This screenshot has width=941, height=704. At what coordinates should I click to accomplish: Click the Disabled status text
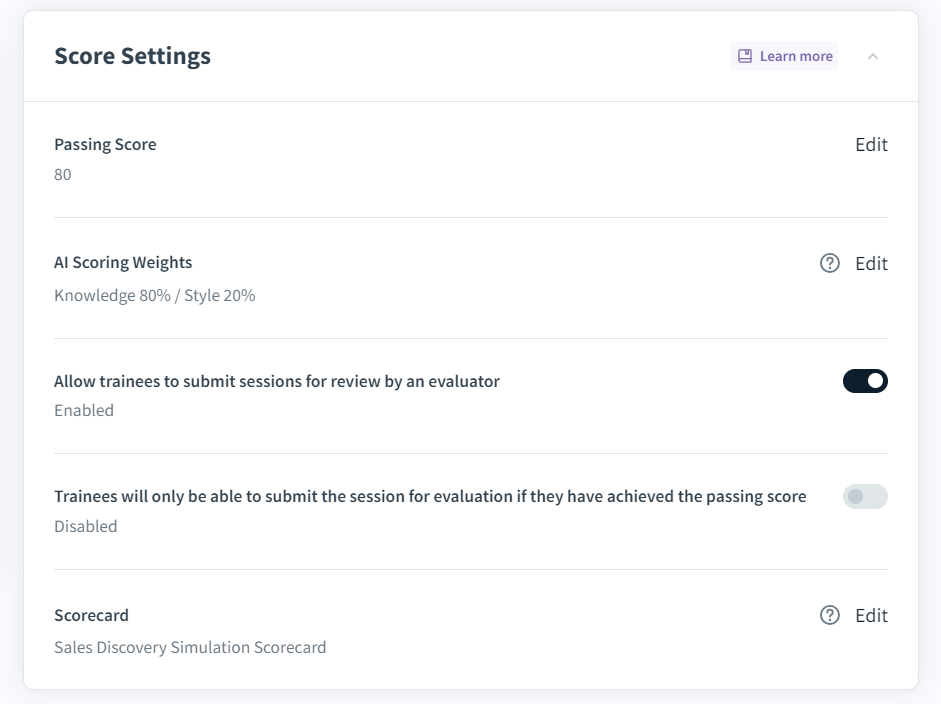86,527
